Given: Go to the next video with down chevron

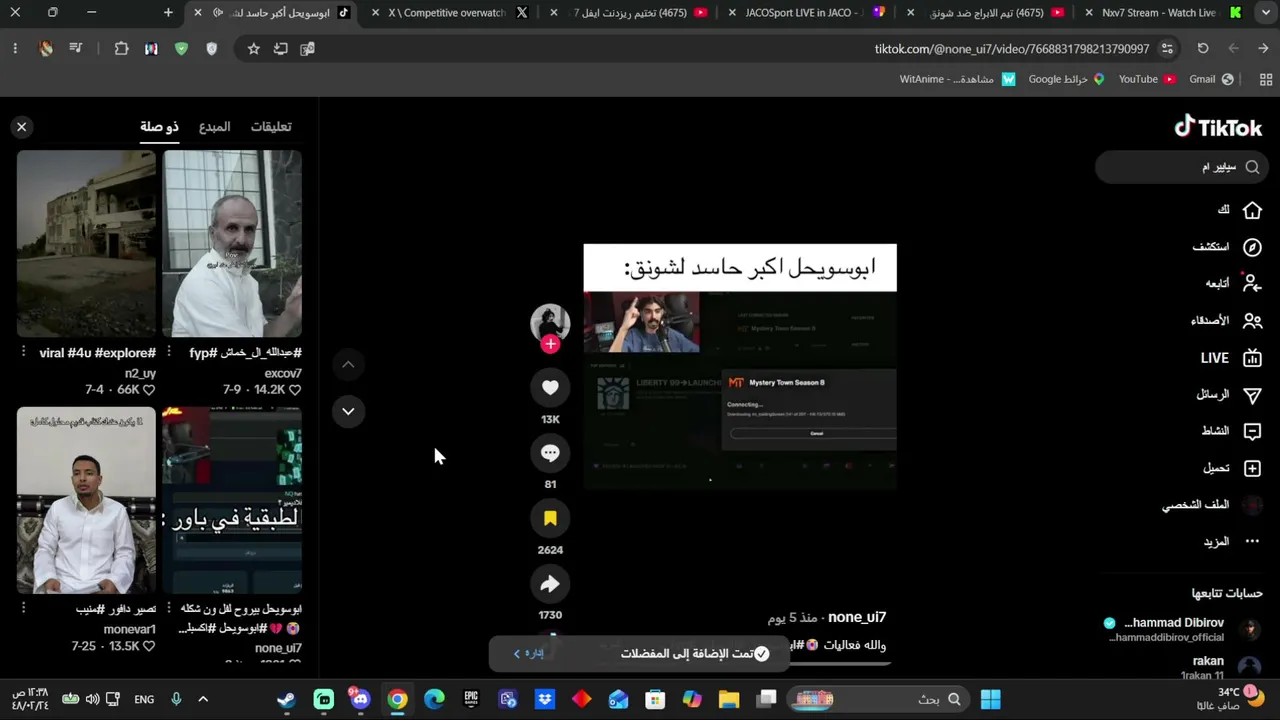Looking at the screenshot, I should coord(348,411).
